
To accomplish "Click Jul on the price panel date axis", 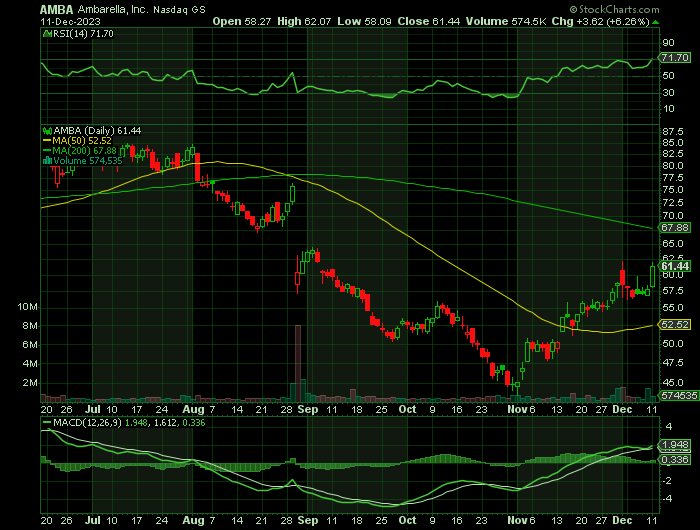I will pyautogui.click(x=92, y=409).
